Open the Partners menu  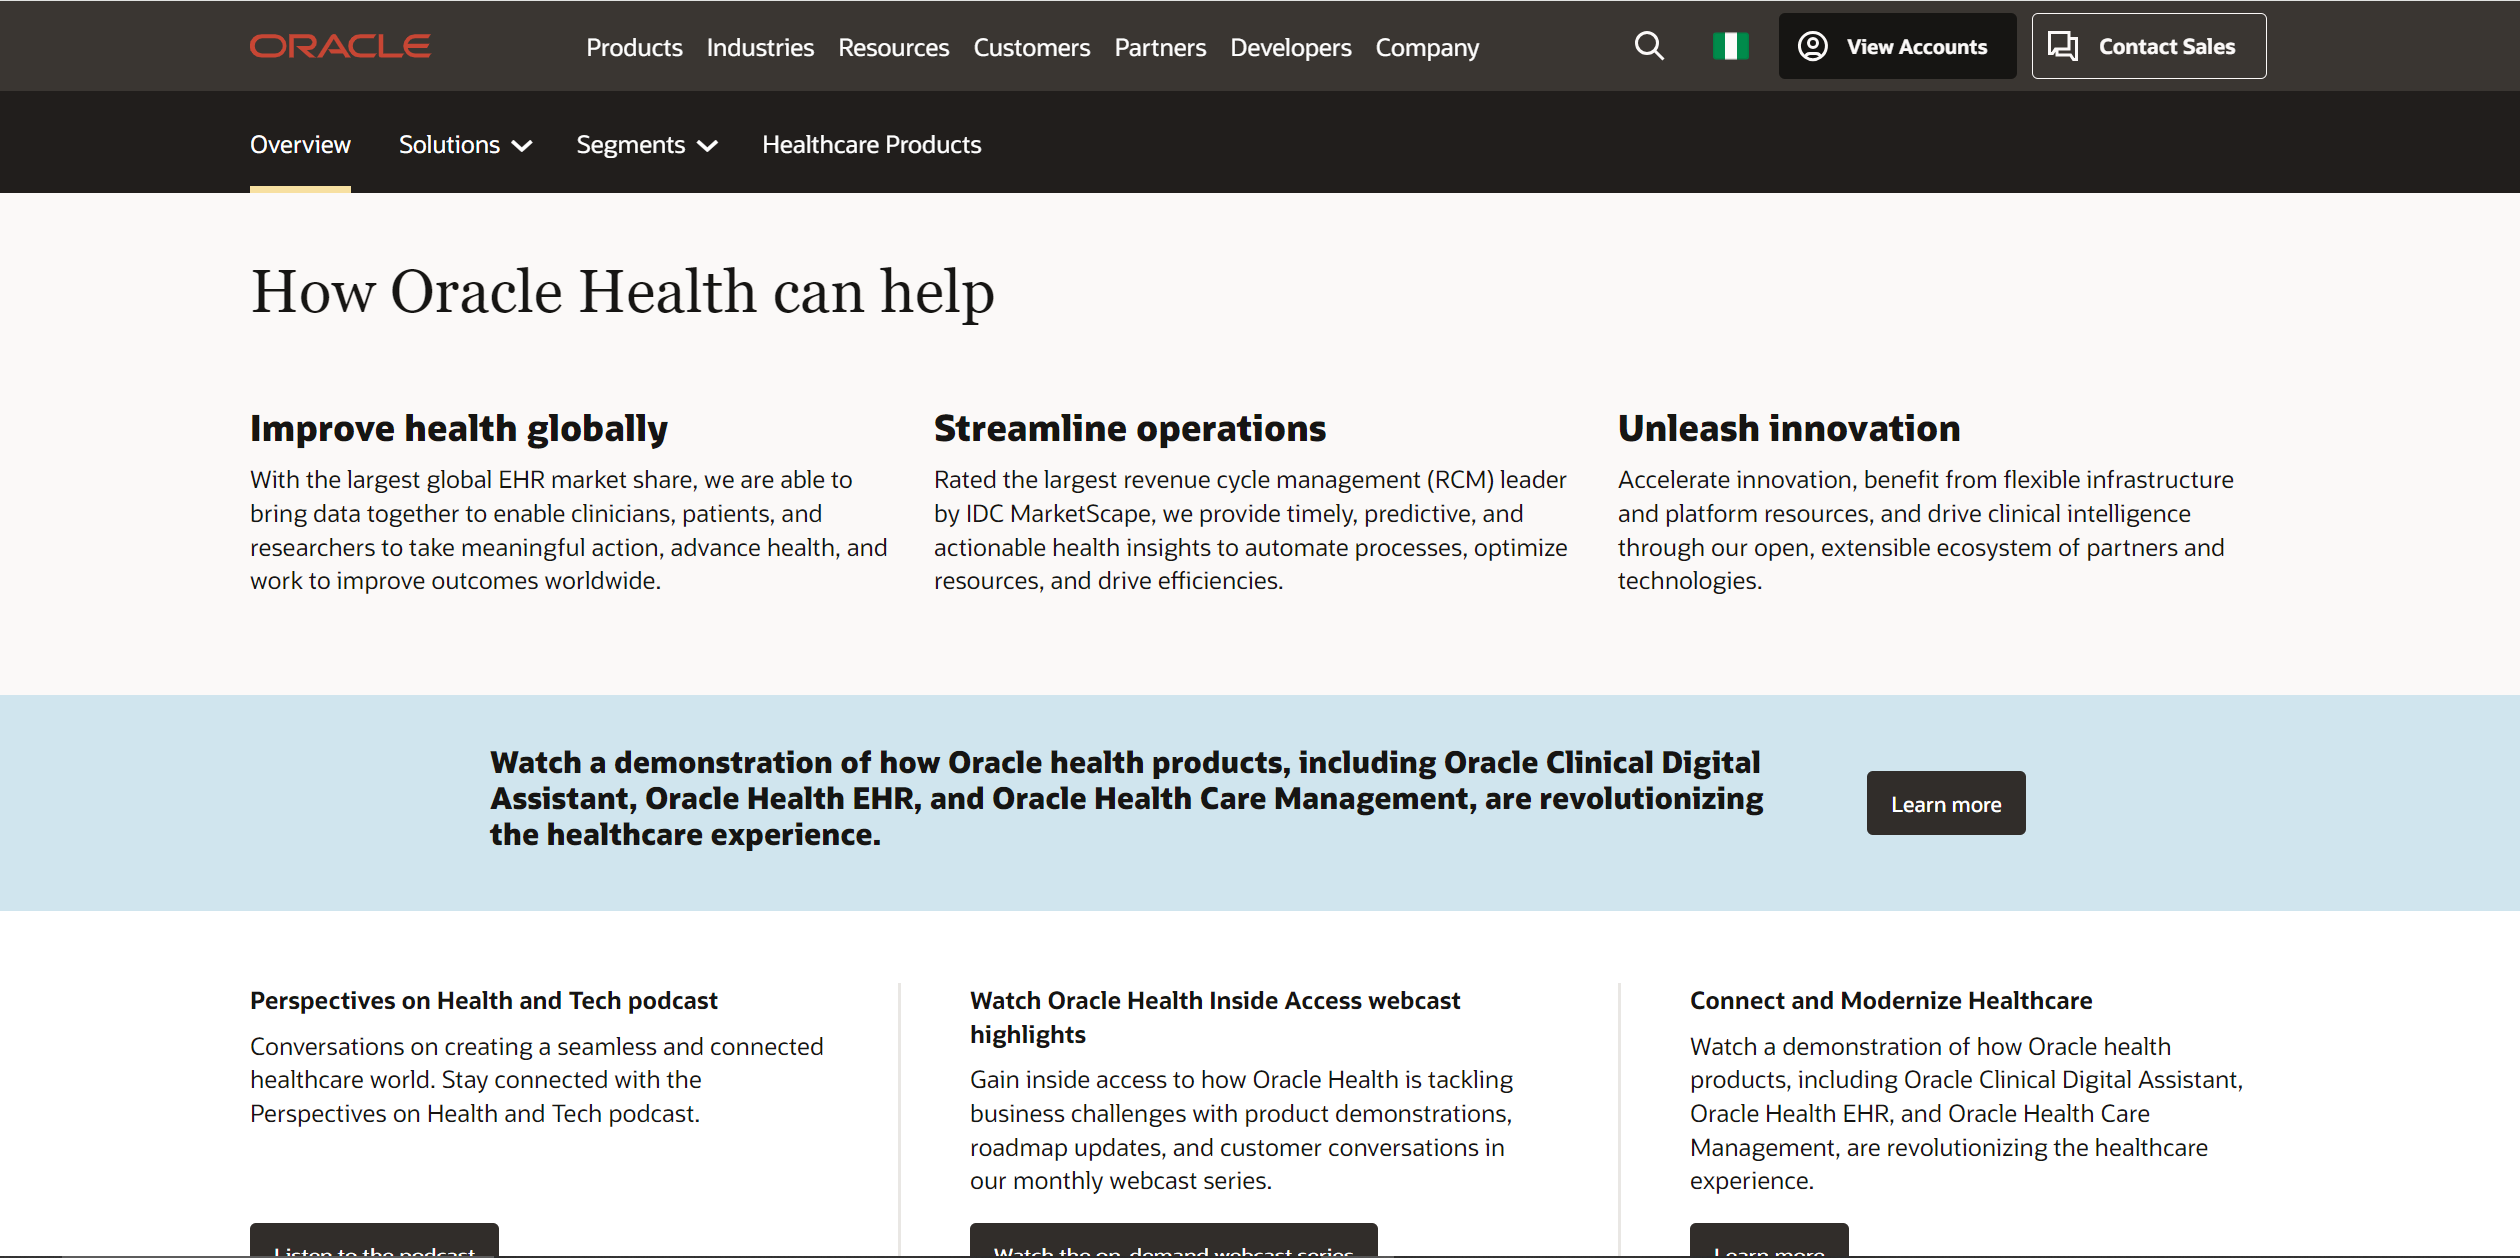click(1160, 47)
